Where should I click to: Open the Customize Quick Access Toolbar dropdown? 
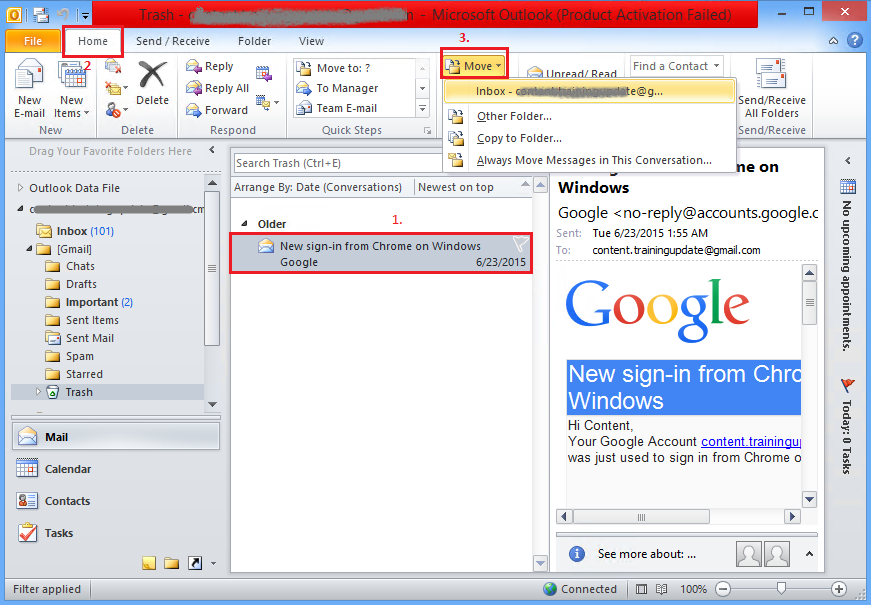click(84, 15)
